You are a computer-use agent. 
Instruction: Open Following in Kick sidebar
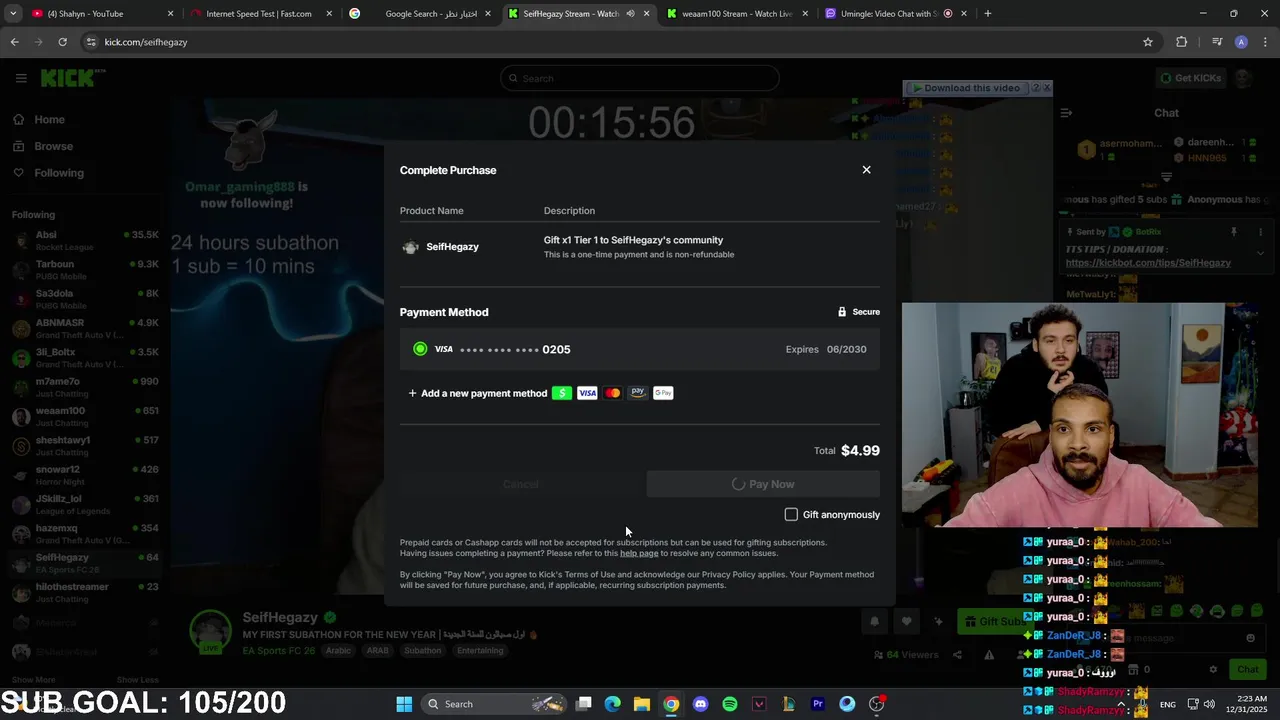(59, 173)
